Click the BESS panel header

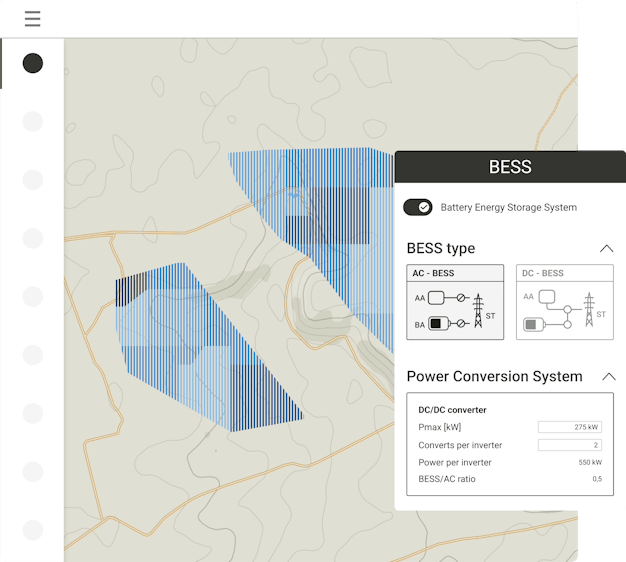[x=510, y=167]
